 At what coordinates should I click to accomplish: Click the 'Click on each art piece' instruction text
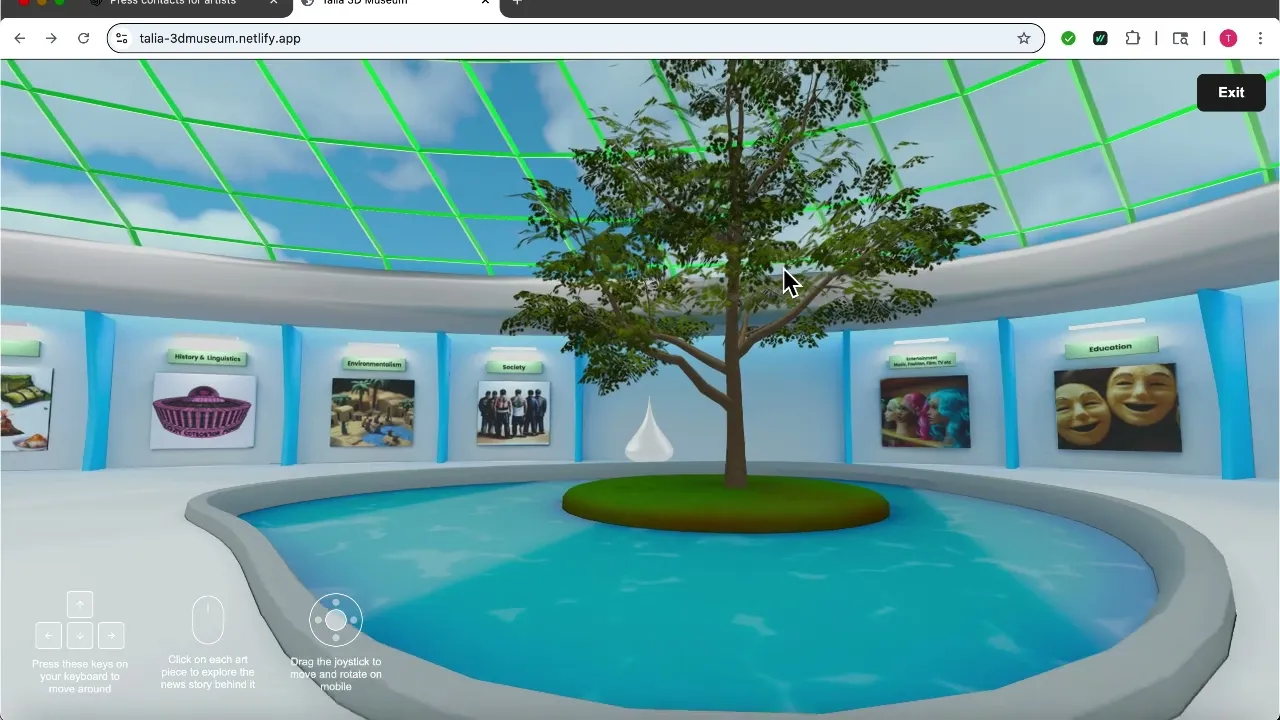pos(208,672)
